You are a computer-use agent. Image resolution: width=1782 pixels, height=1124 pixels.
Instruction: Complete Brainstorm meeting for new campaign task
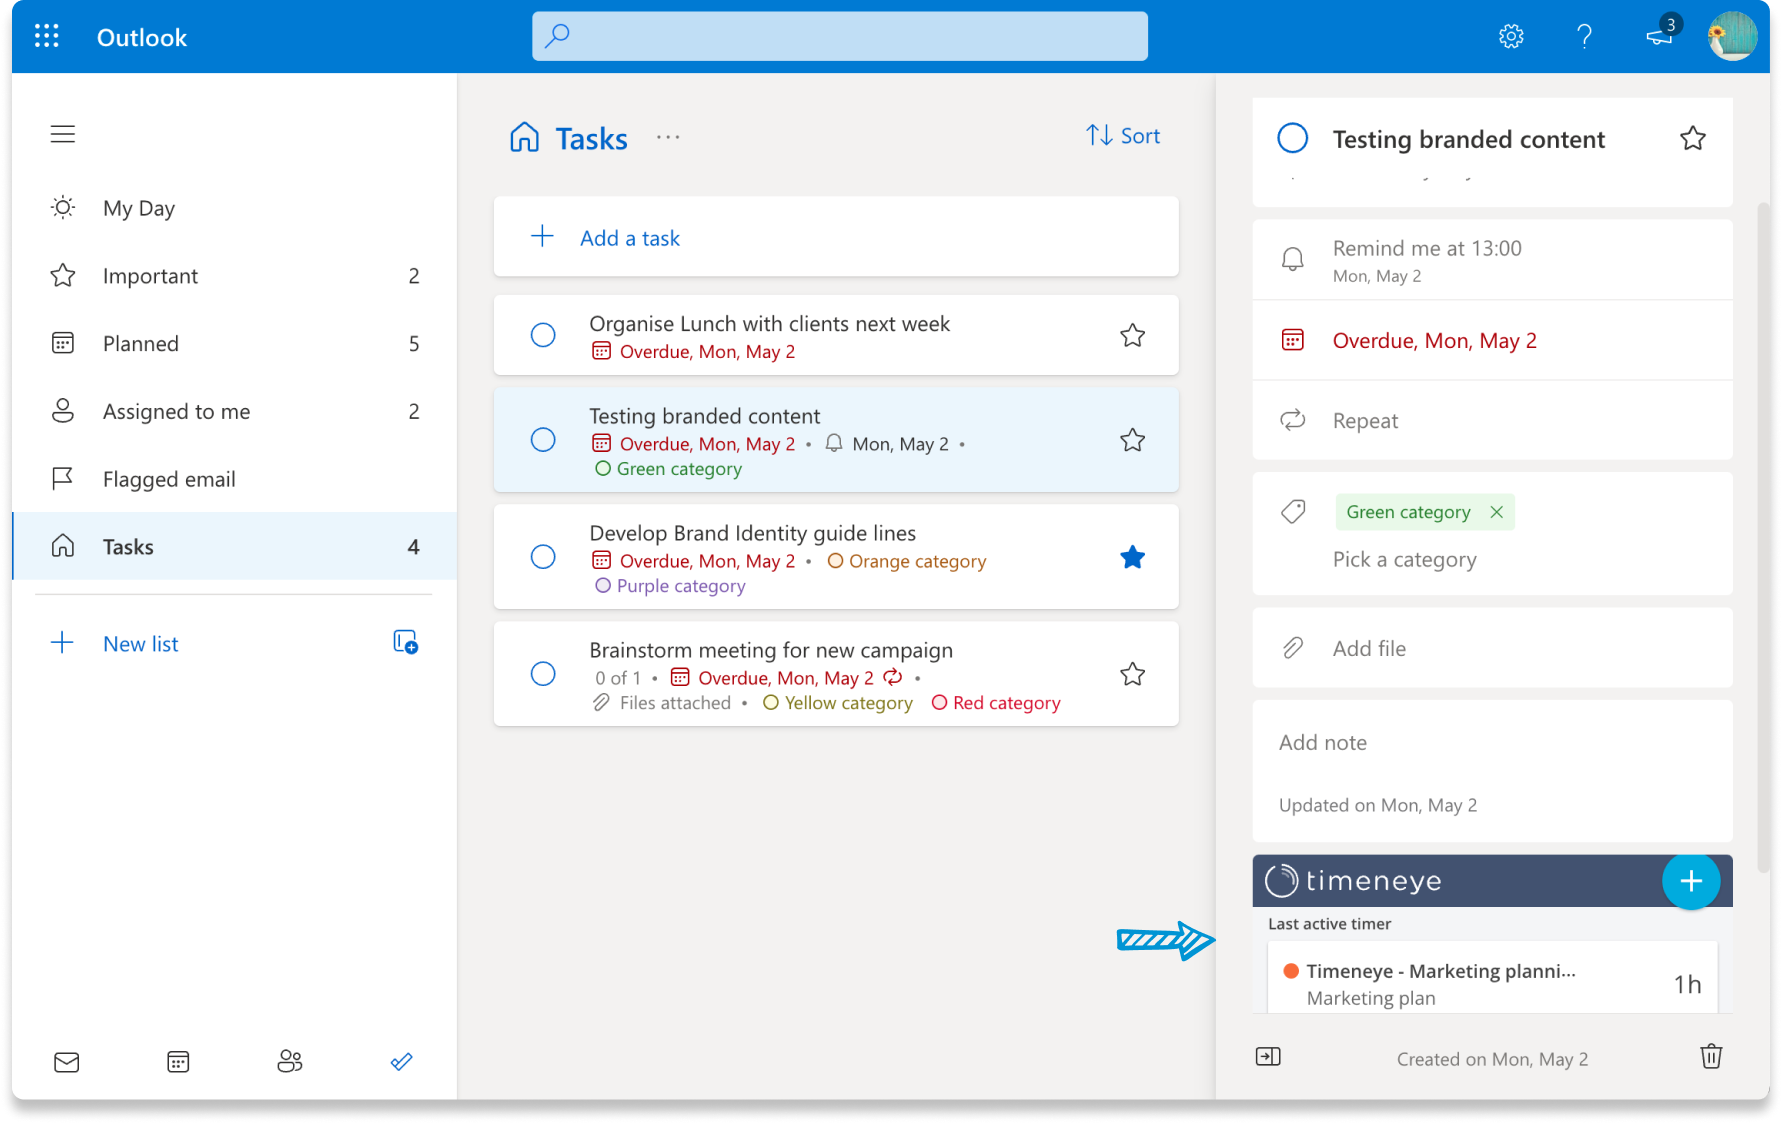click(x=543, y=674)
